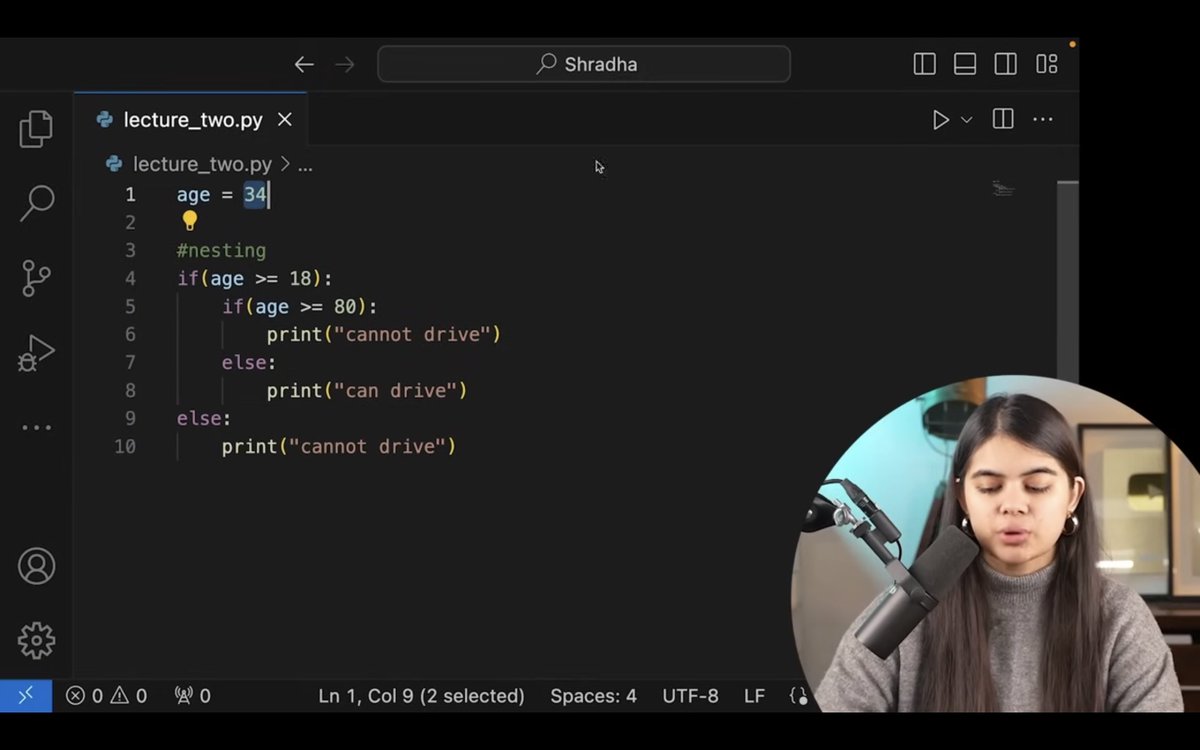Place cursor on #nesting comment
The height and width of the screenshot is (750, 1200).
(x=221, y=250)
